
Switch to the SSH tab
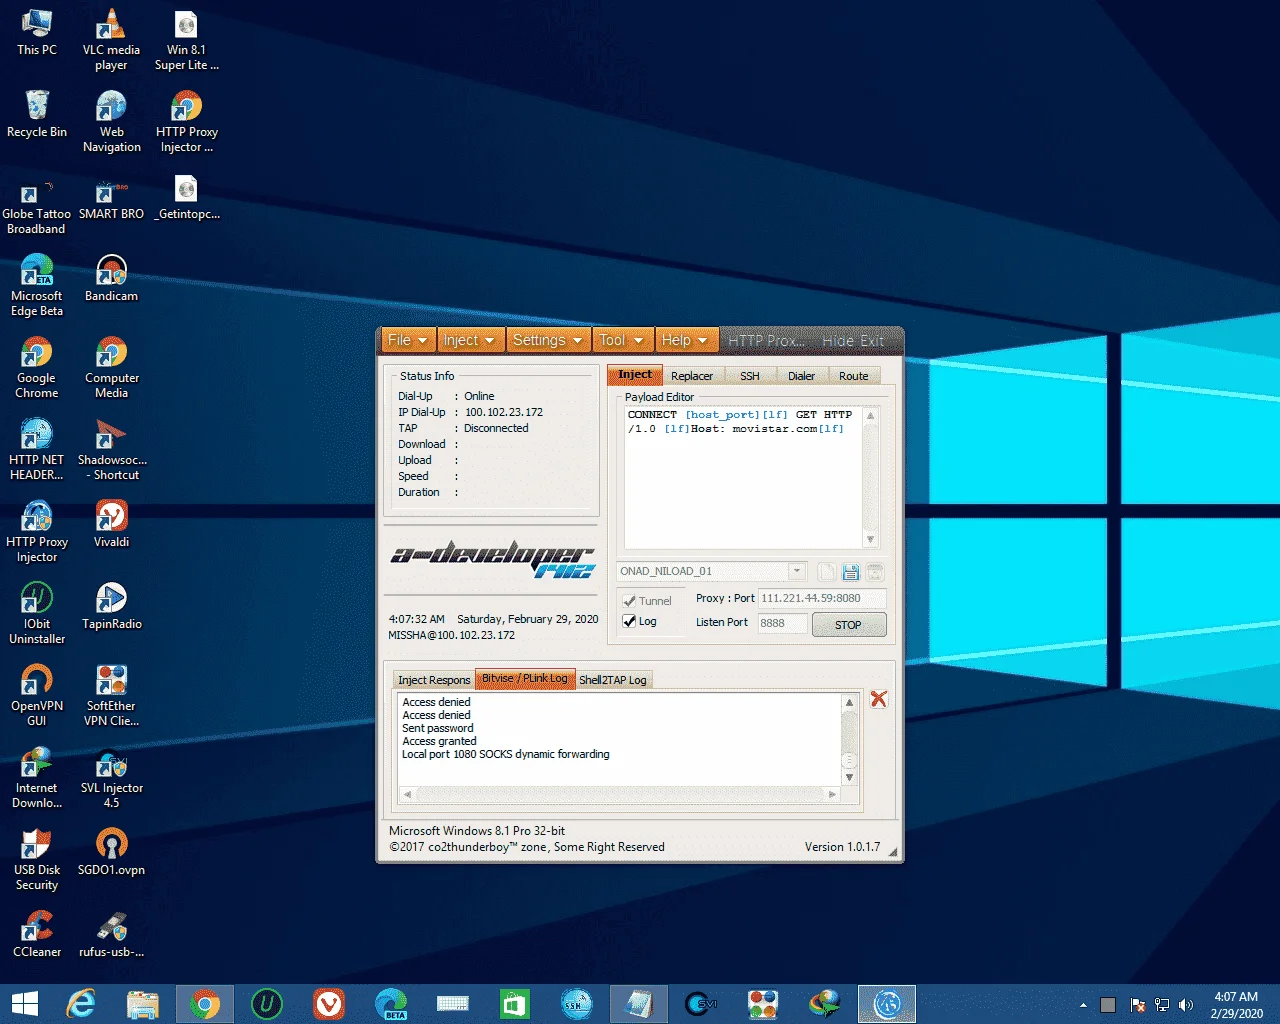pyautogui.click(x=750, y=376)
